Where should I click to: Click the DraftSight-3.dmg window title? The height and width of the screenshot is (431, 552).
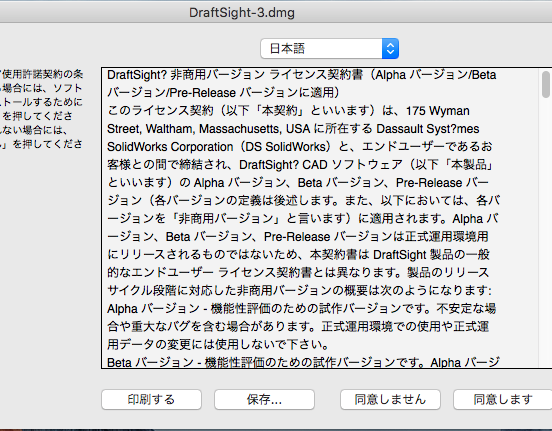pyautogui.click(x=242, y=13)
